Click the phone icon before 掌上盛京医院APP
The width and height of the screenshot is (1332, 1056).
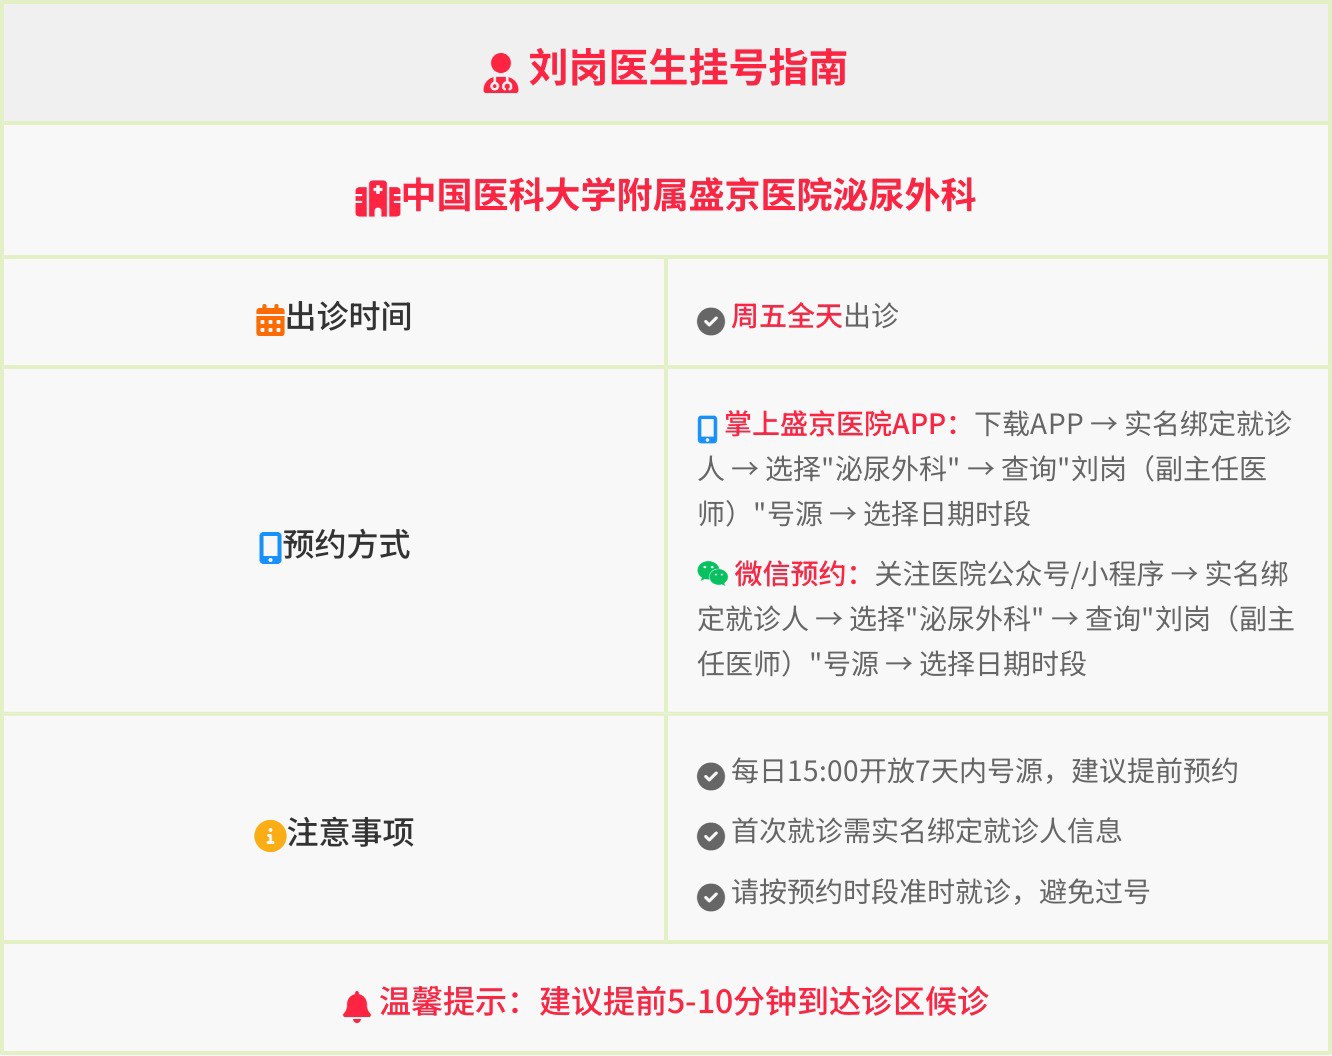click(x=708, y=428)
